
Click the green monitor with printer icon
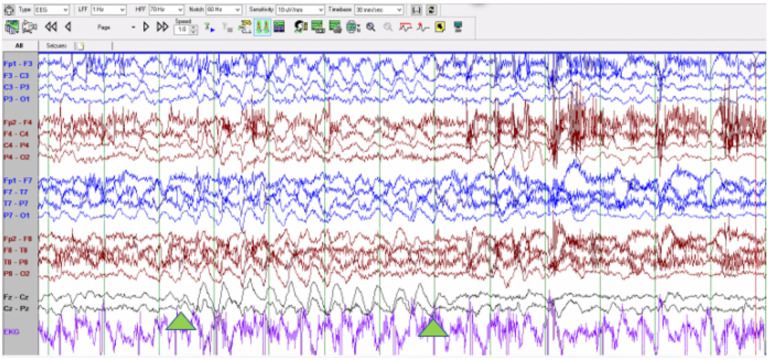coord(336,27)
